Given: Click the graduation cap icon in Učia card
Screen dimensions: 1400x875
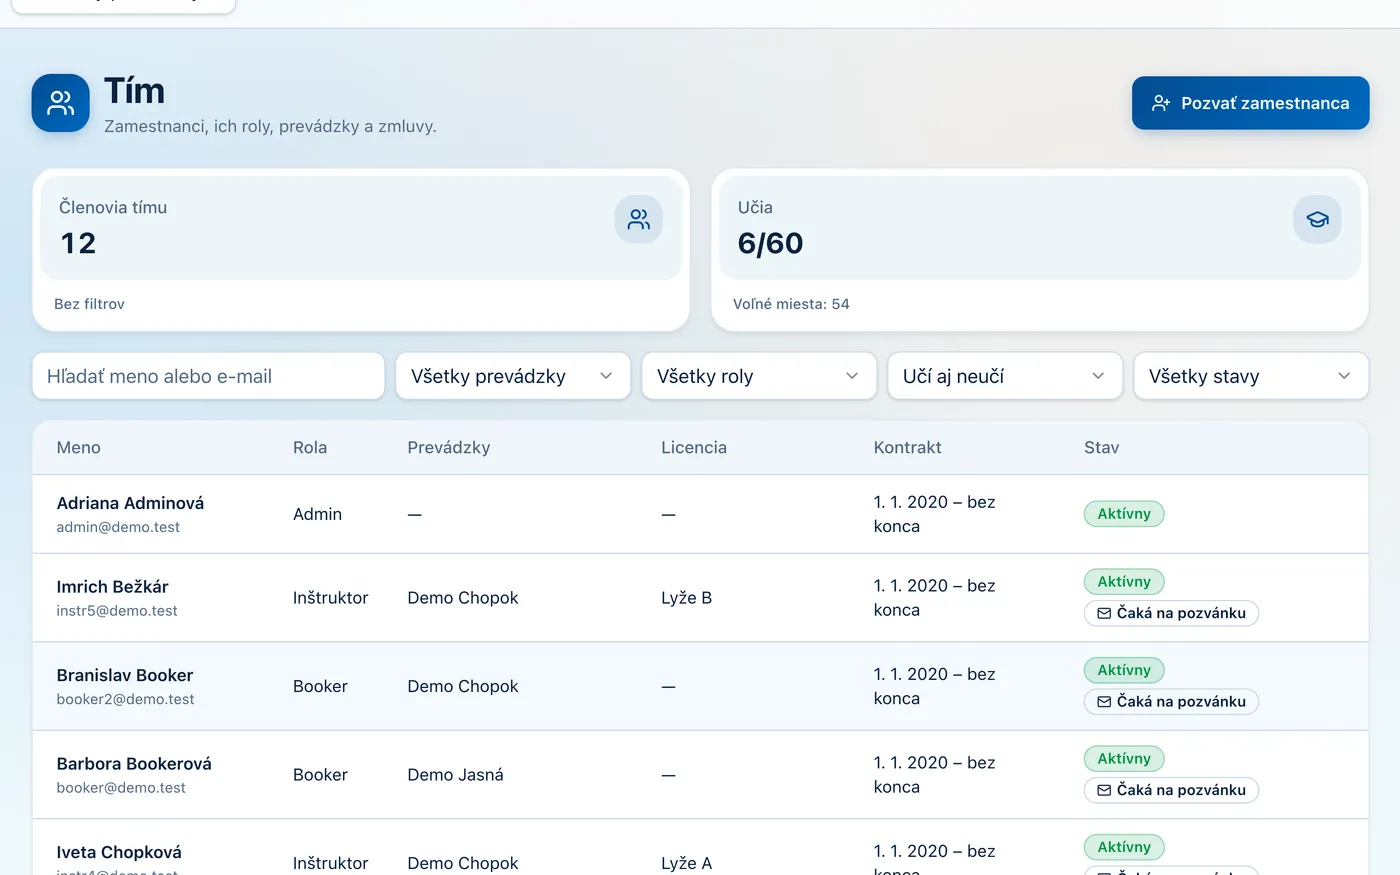Looking at the screenshot, I should point(1317,219).
